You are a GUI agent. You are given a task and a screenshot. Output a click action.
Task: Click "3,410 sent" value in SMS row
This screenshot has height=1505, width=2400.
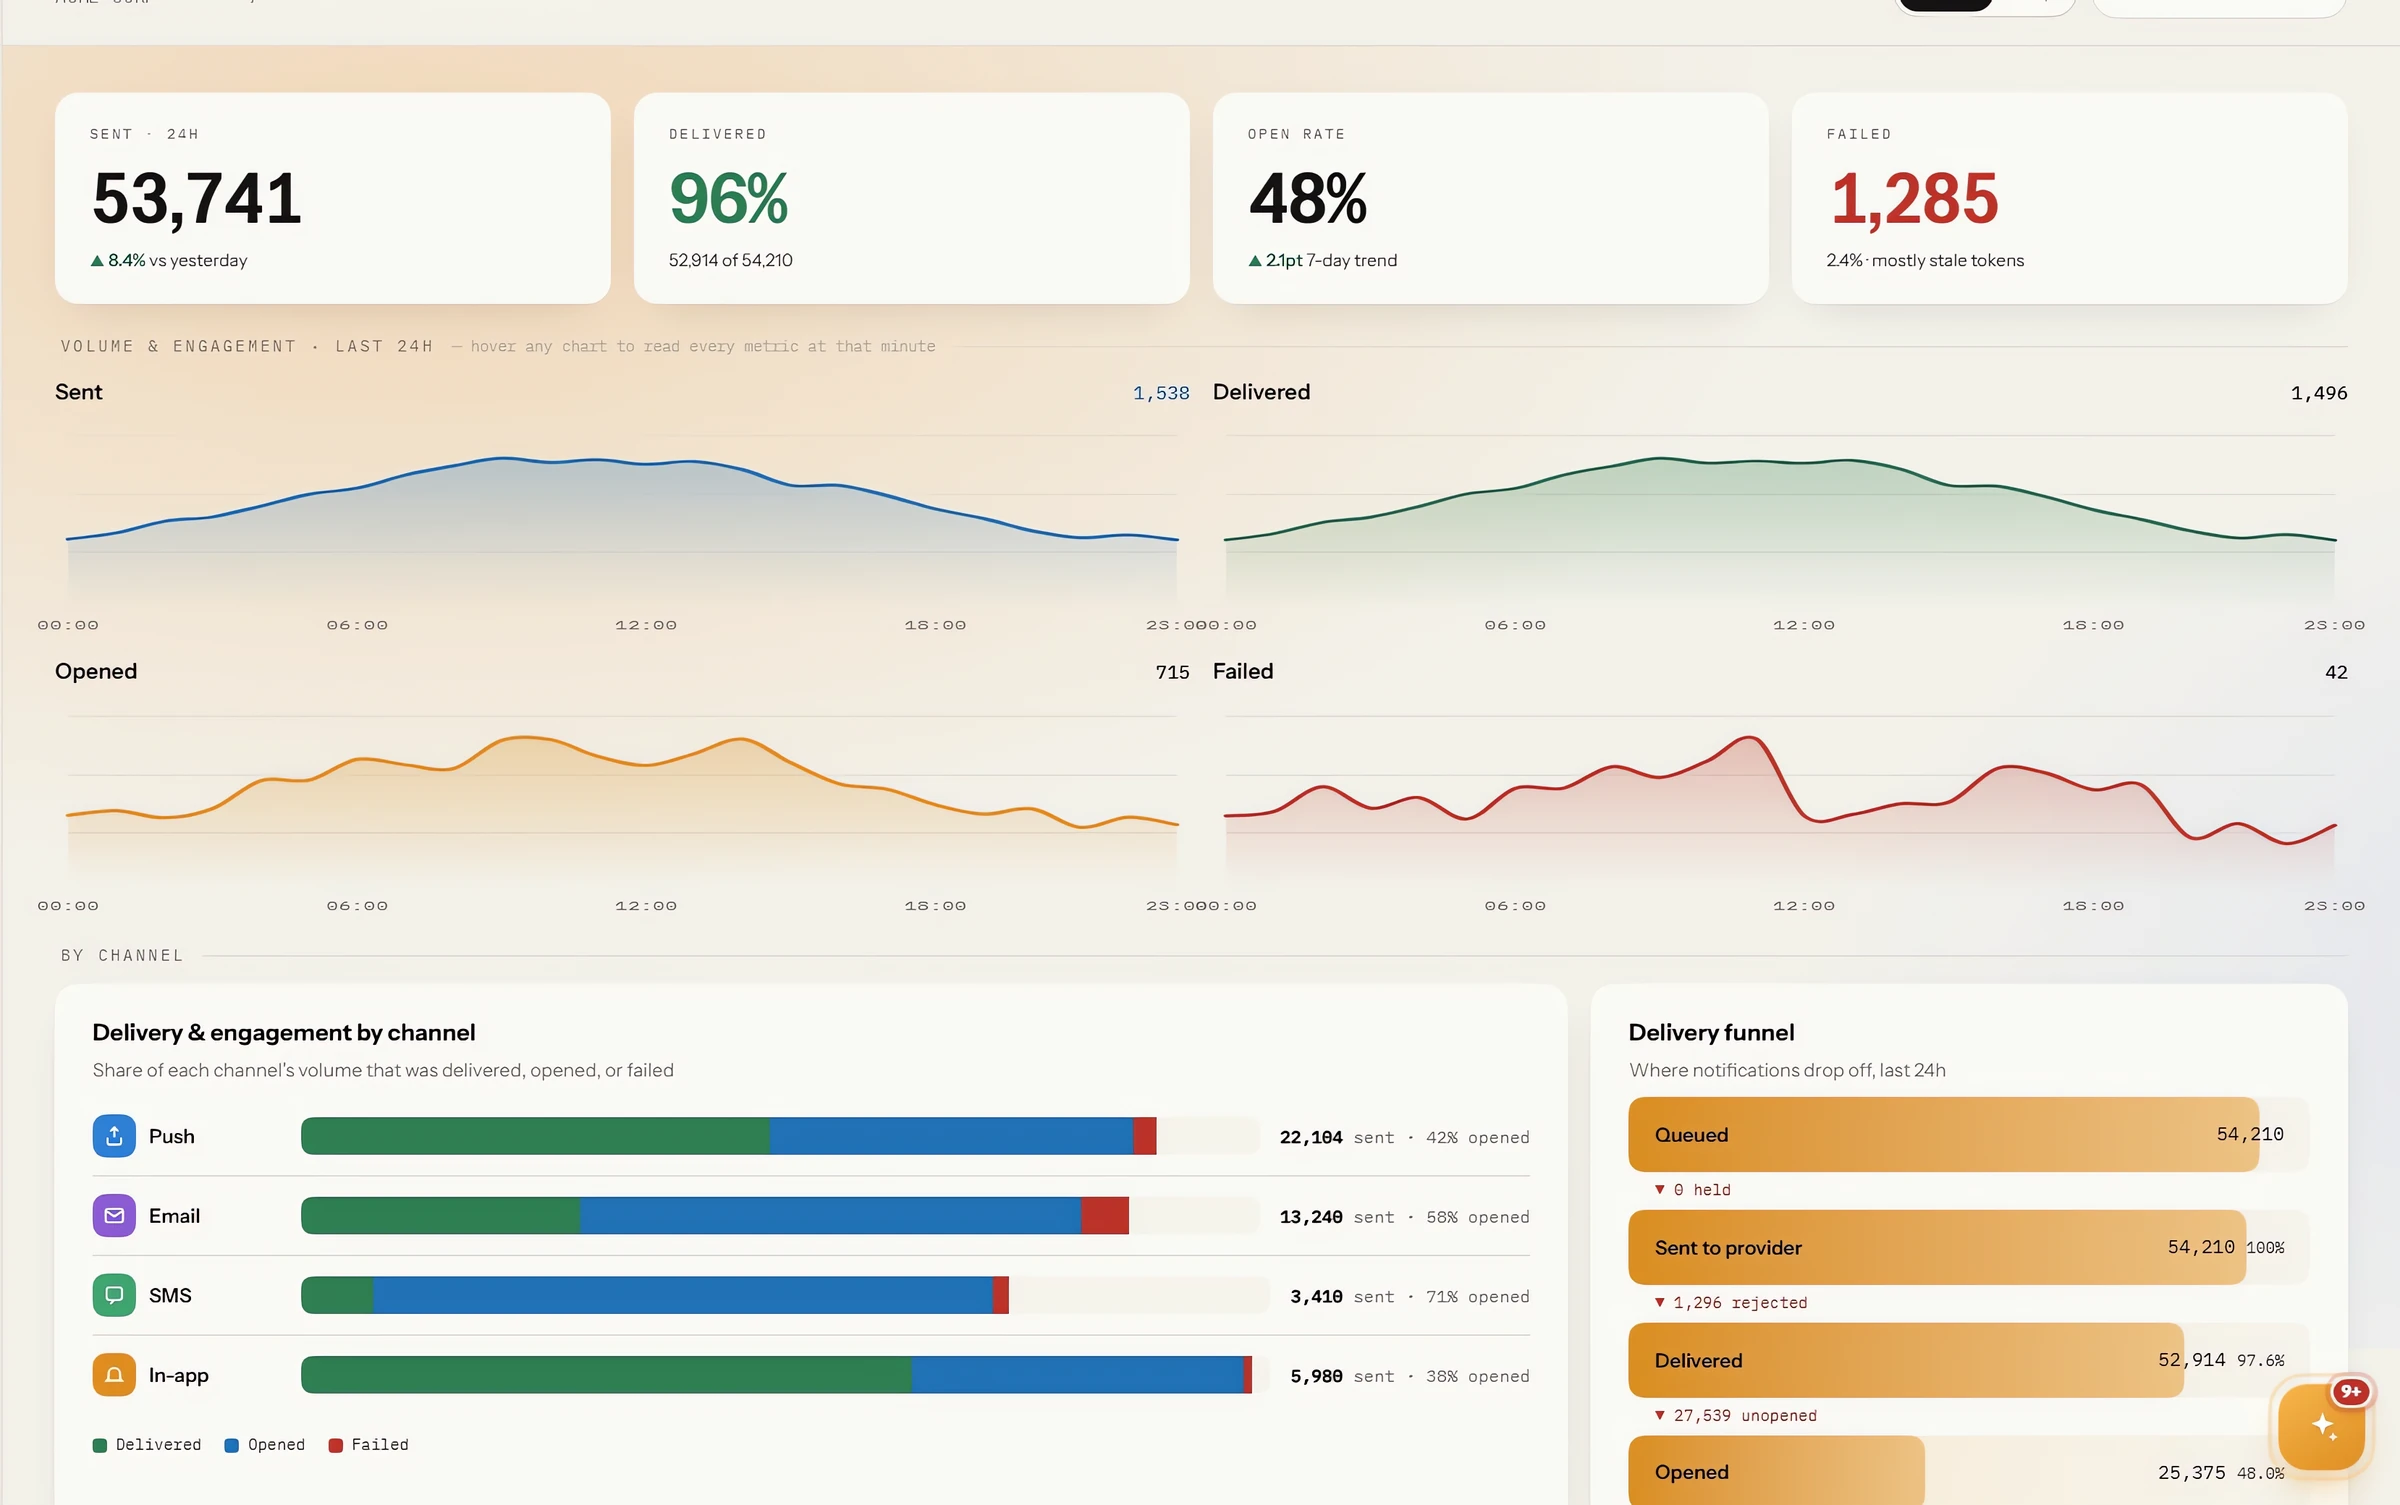click(1342, 1296)
